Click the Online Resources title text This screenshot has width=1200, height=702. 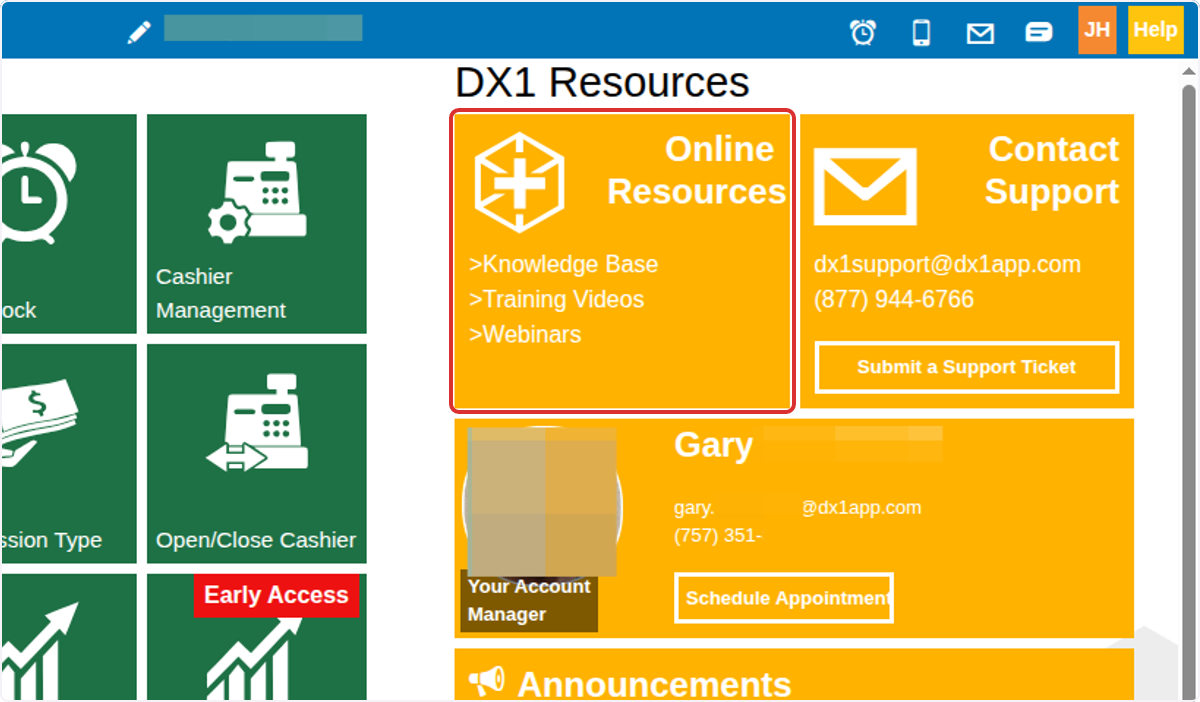pos(697,170)
